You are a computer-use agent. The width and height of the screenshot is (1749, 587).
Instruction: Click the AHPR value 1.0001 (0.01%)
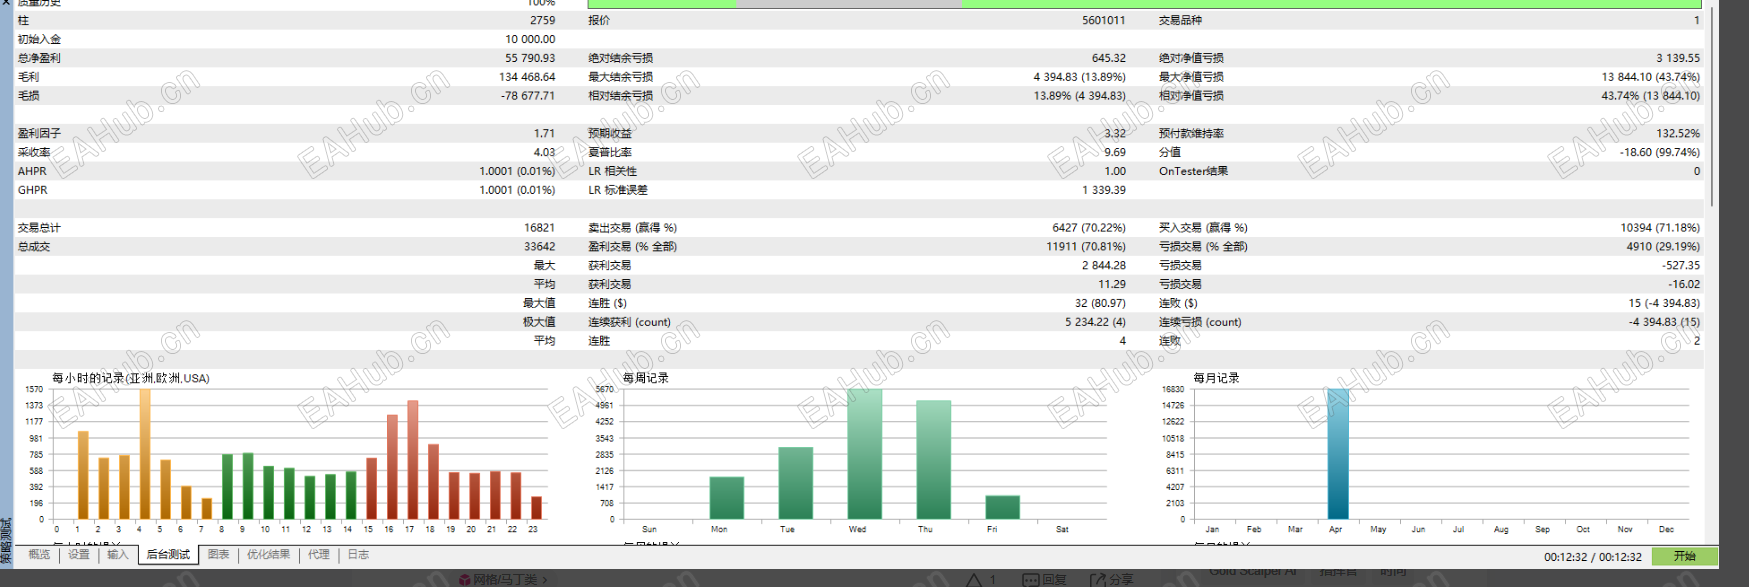(x=517, y=171)
